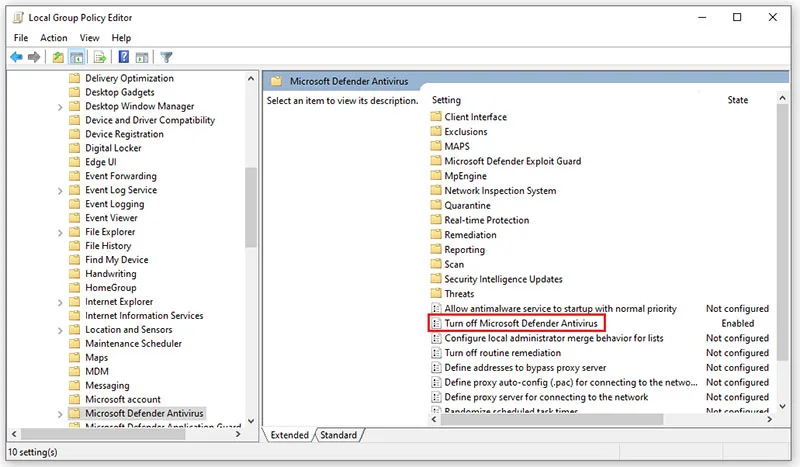The image size is (800, 467).
Task: Expand the Internet Explorer tree node
Action: [60, 303]
